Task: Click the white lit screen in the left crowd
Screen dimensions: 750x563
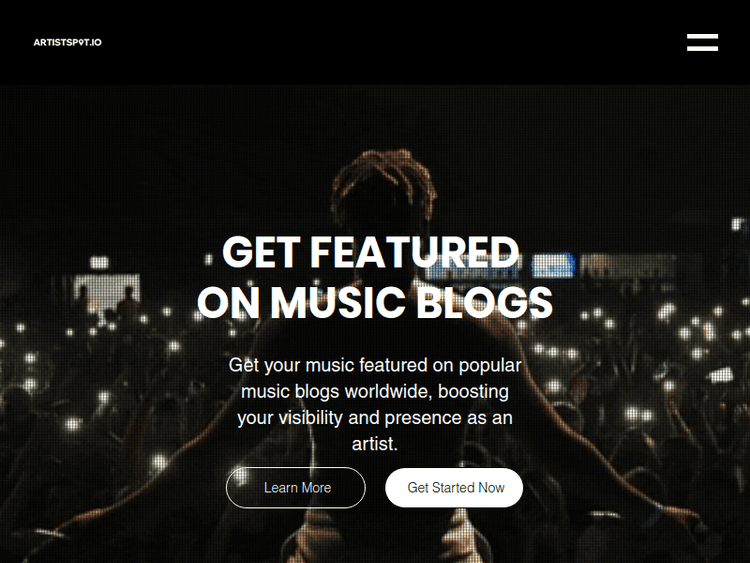Action: [x=106, y=290]
